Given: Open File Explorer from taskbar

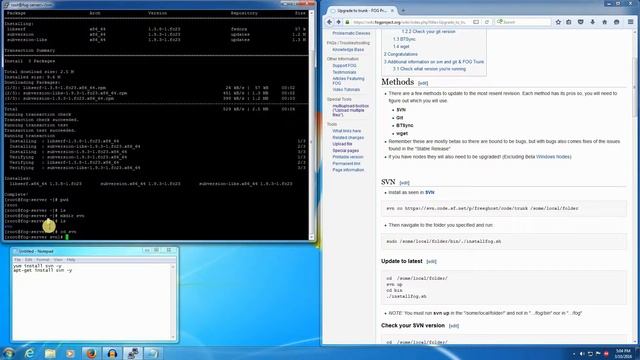Looking at the screenshot, I should point(50,353).
